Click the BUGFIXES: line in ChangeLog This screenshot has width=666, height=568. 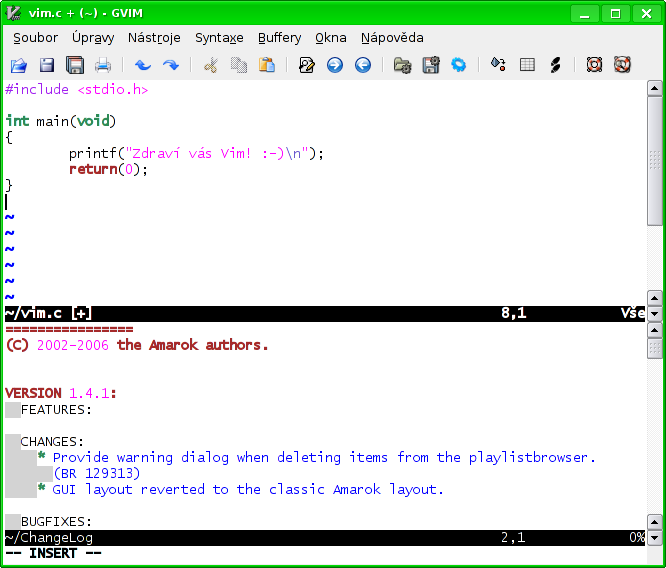click(56, 522)
